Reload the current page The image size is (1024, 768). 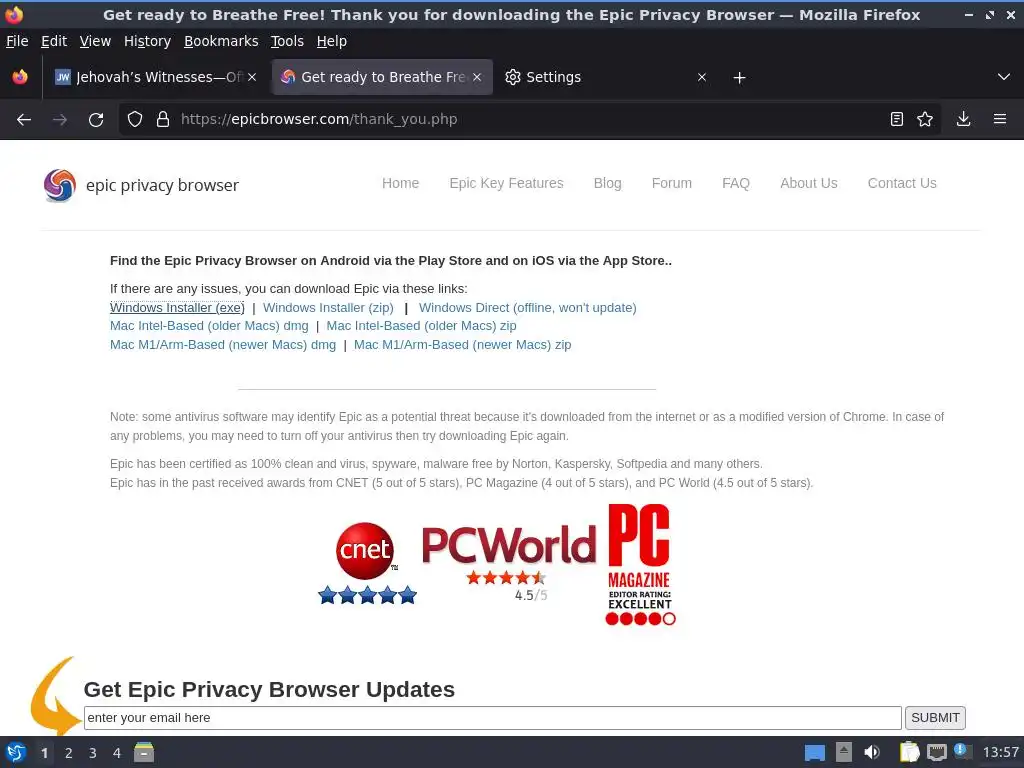coord(96,120)
